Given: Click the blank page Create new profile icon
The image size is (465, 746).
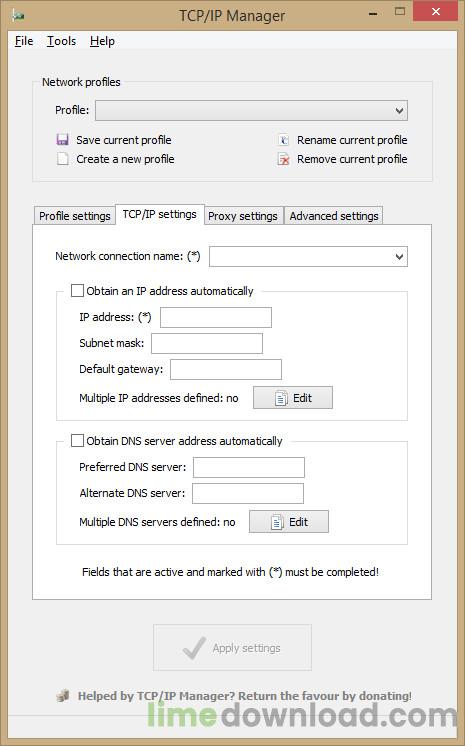Looking at the screenshot, I should [62, 159].
